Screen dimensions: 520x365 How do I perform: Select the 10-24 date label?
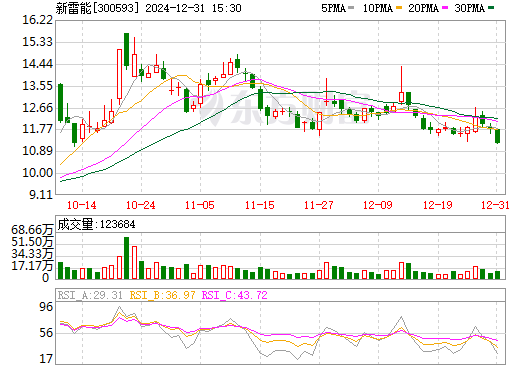click(141, 205)
